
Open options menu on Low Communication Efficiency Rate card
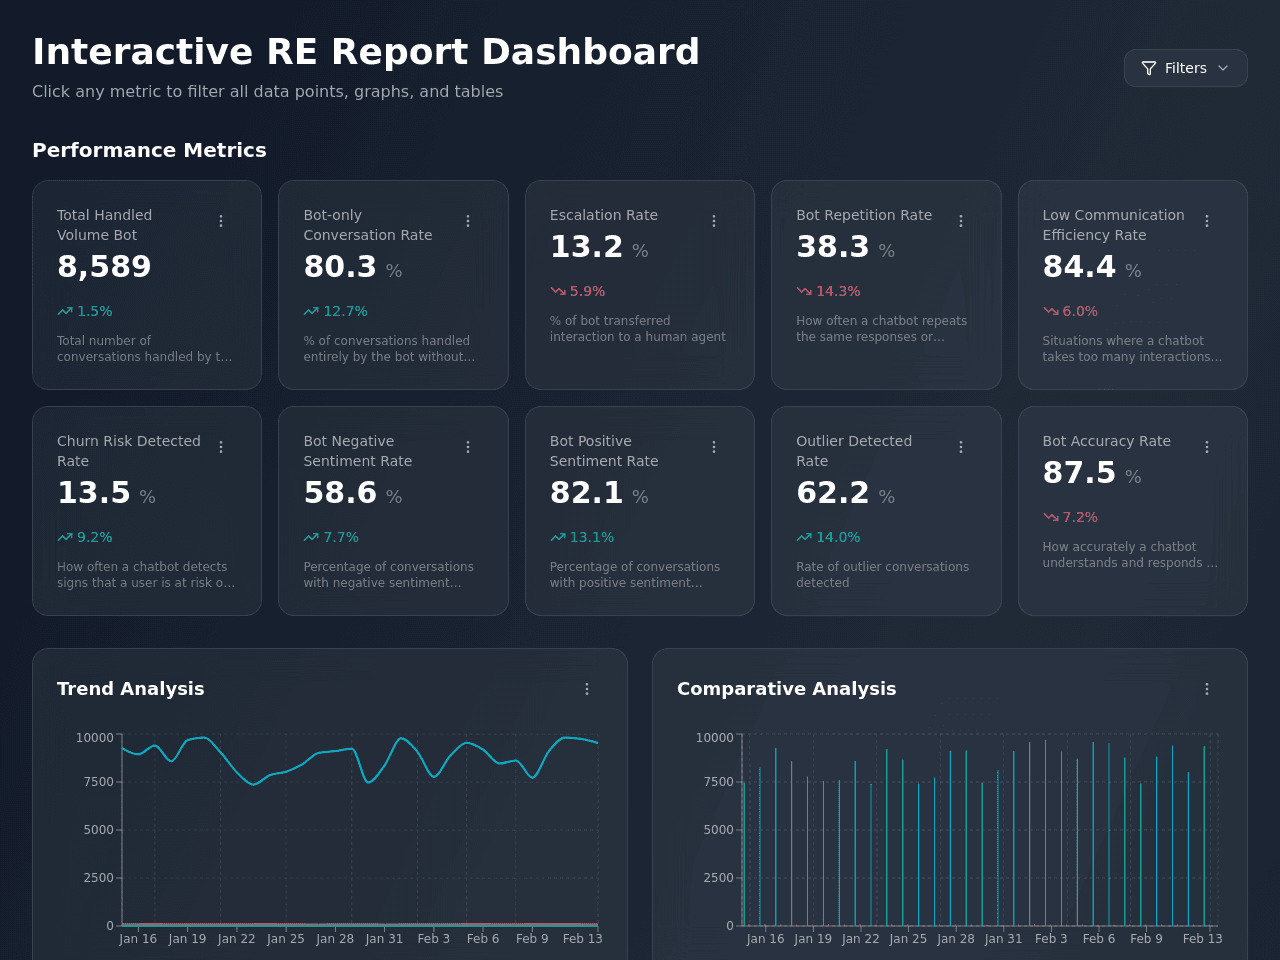tap(1207, 221)
